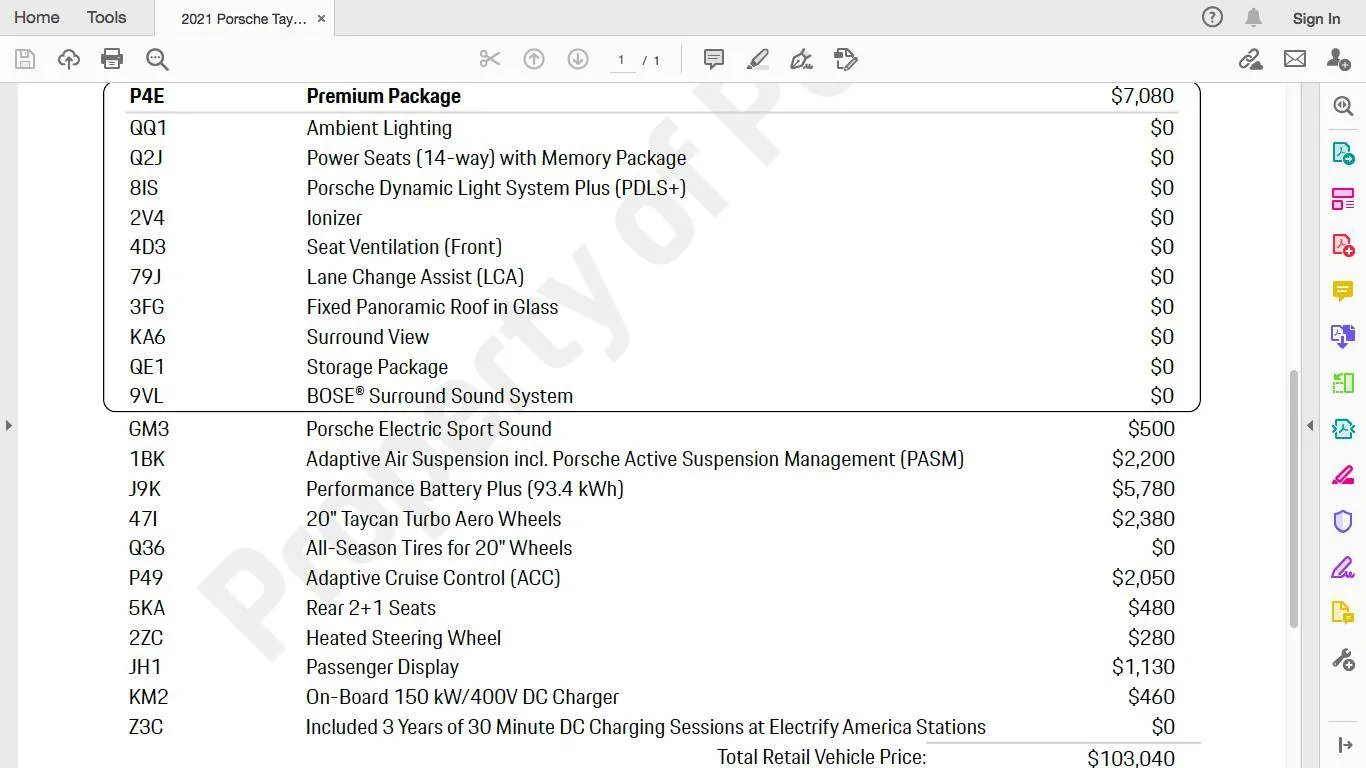Open the cloud upload icon
Screen dimensions: 1366x768
point(69,59)
